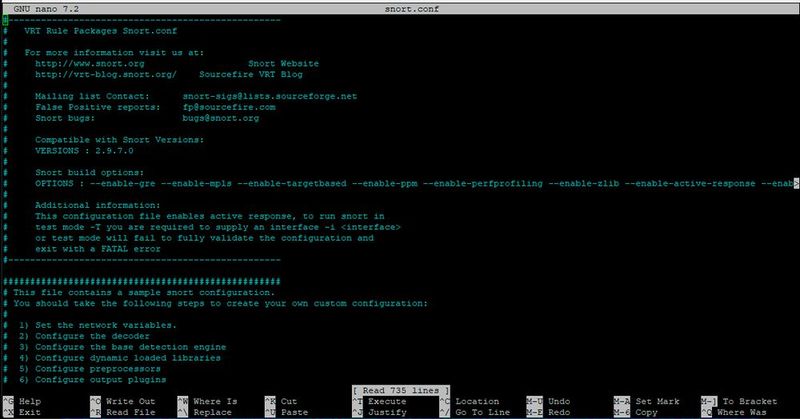Click the fp@sourcefire.com email text
The height and width of the screenshot is (419, 800).
pyautogui.click(x=229, y=107)
